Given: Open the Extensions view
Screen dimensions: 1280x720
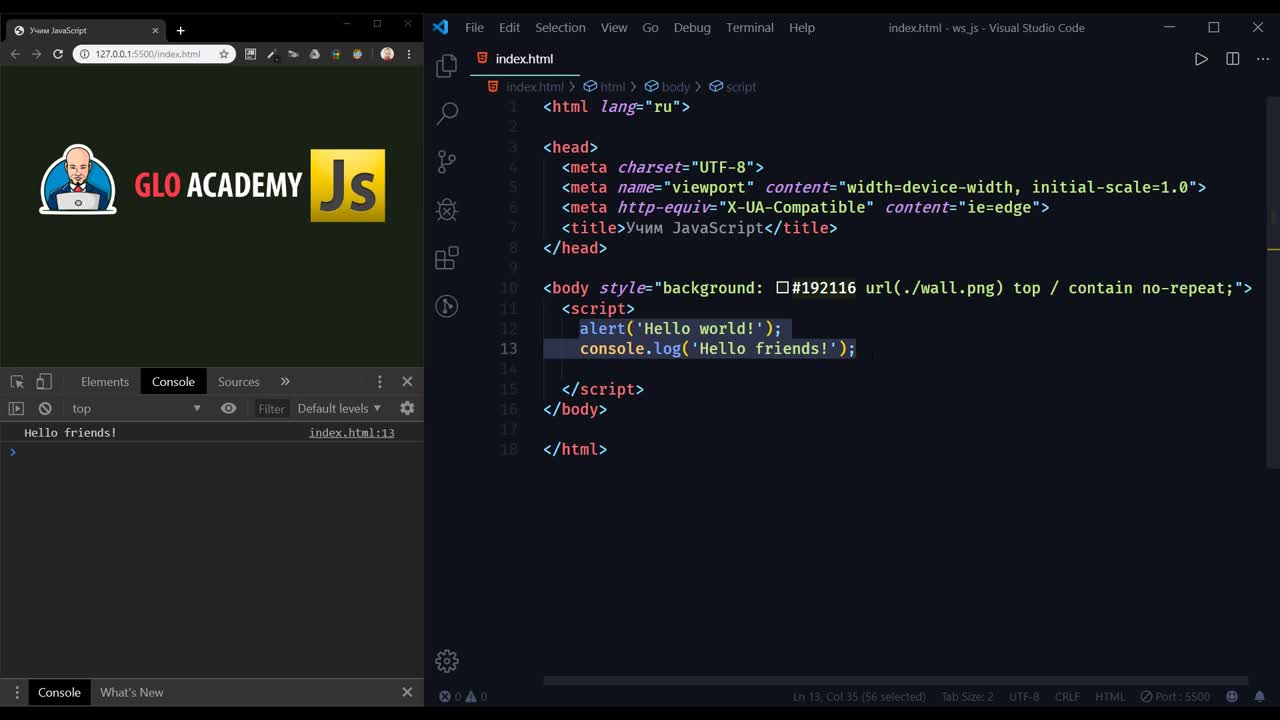Looking at the screenshot, I should click(447, 258).
